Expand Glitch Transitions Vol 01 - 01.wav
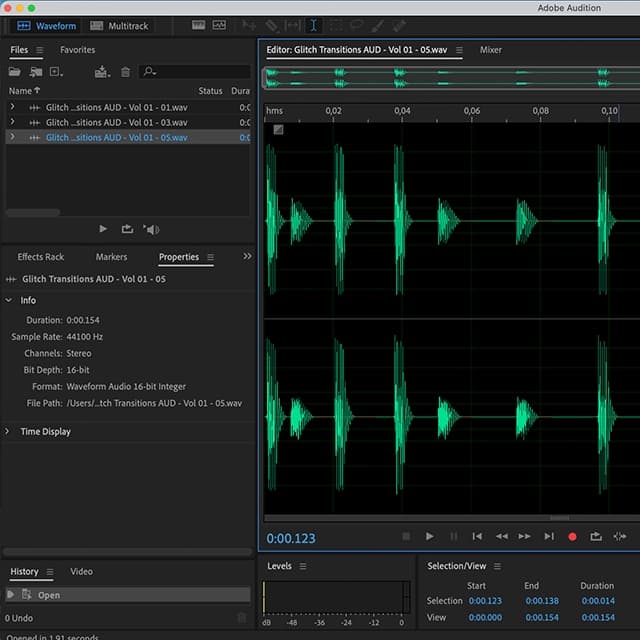 (12, 107)
